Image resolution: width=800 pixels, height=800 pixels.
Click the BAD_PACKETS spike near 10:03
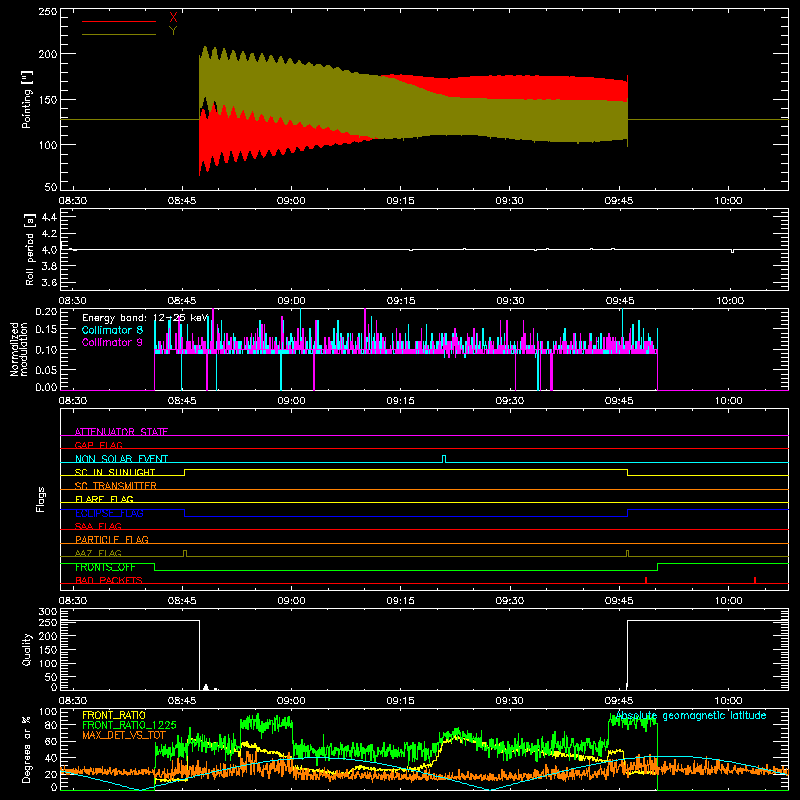point(755,580)
